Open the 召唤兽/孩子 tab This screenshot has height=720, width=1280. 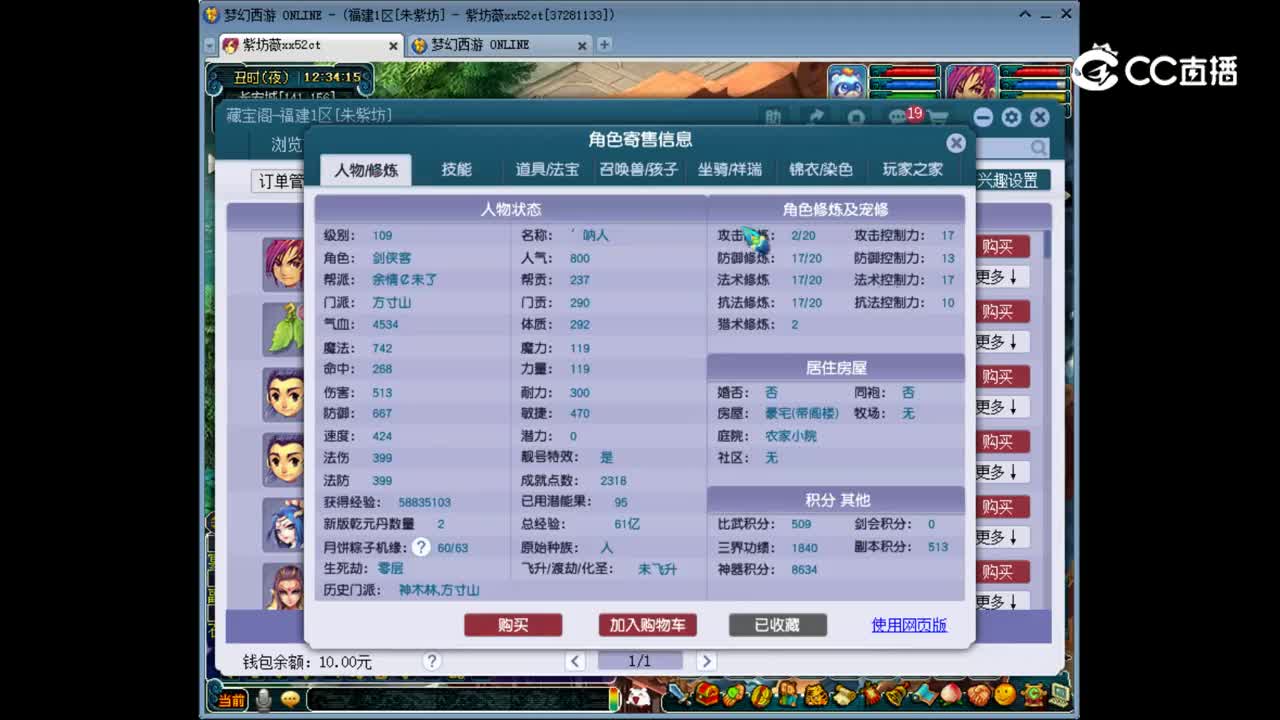click(638, 170)
